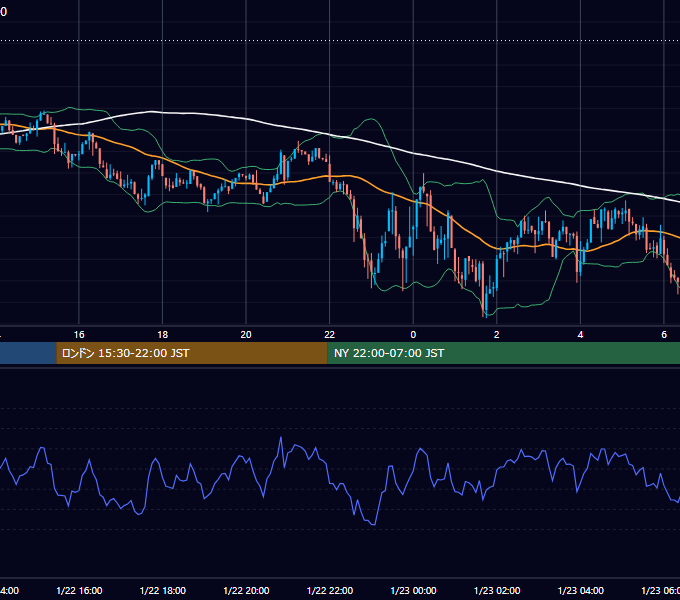
Task: Click hour label 0 on upper chart axis
Action: pos(413,335)
